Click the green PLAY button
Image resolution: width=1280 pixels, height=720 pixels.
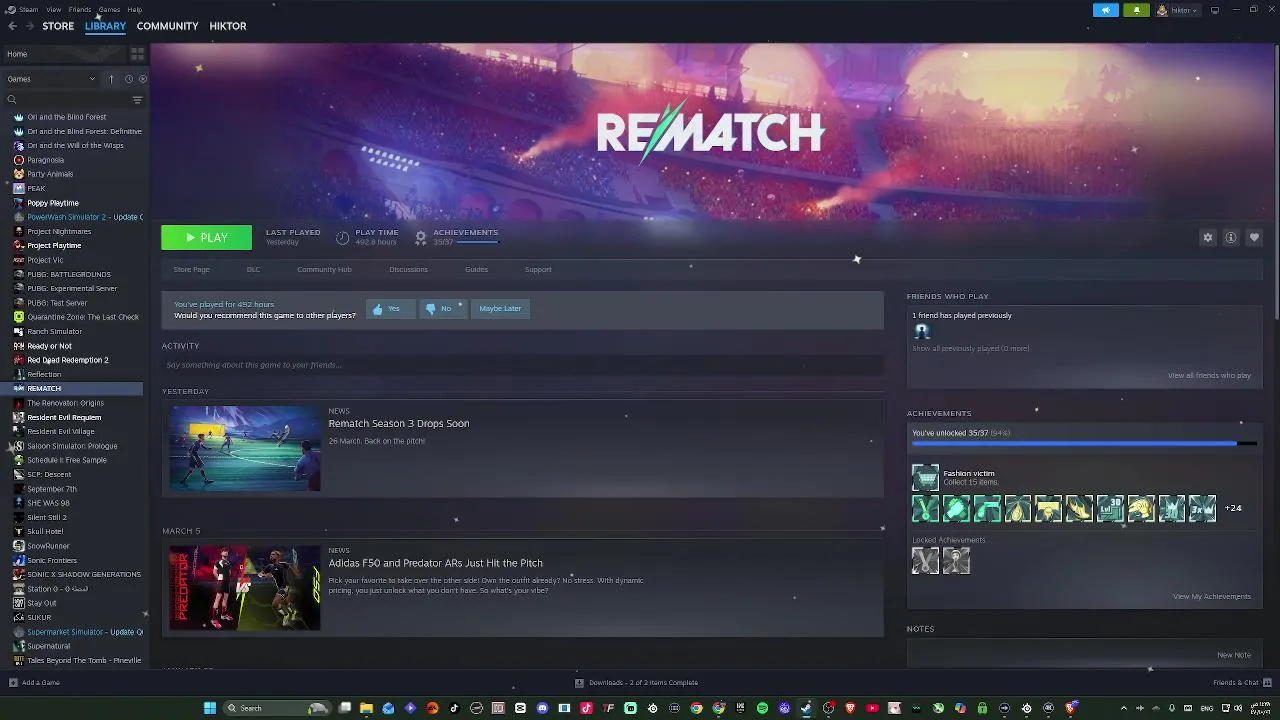click(x=206, y=237)
